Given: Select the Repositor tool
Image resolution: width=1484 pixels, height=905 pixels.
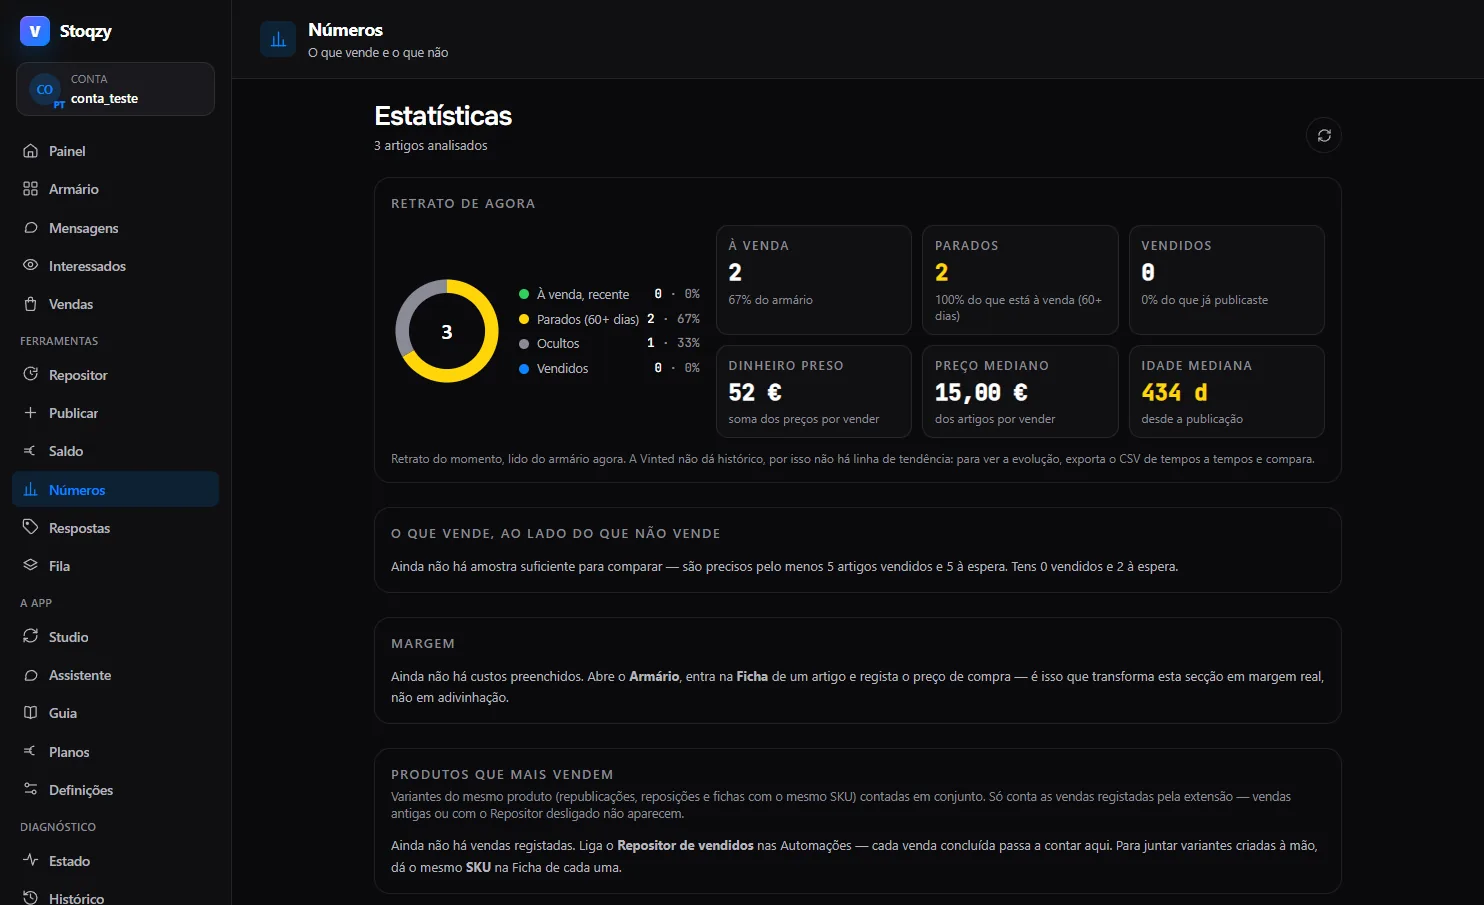Looking at the screenshot, I should (115, 375).
